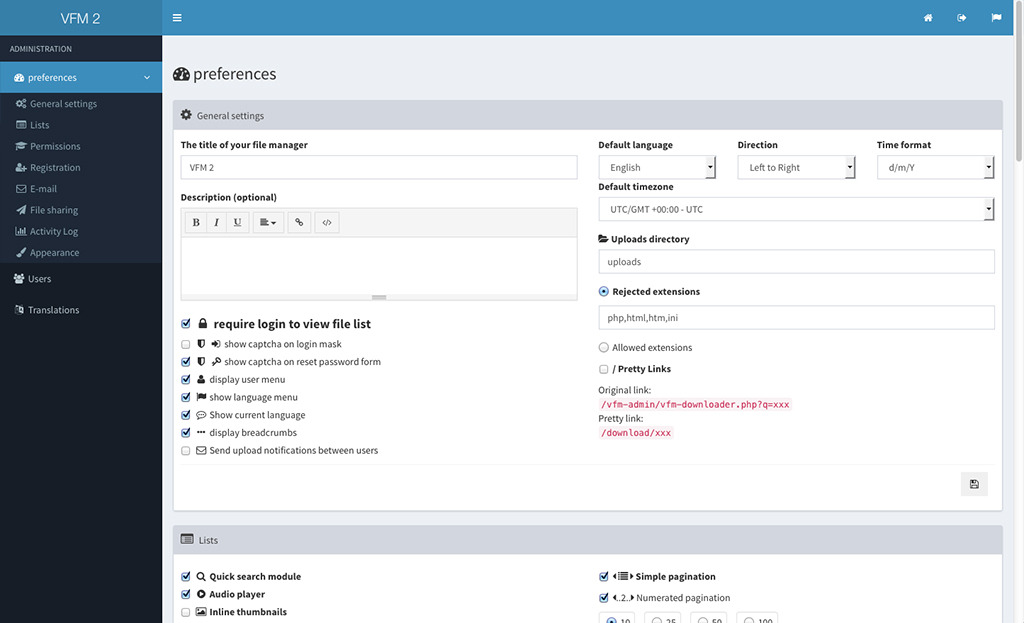Viewport: 1024px width, 623px height.
Task: Click the logout icon in top bar
Action: point(962,18)
